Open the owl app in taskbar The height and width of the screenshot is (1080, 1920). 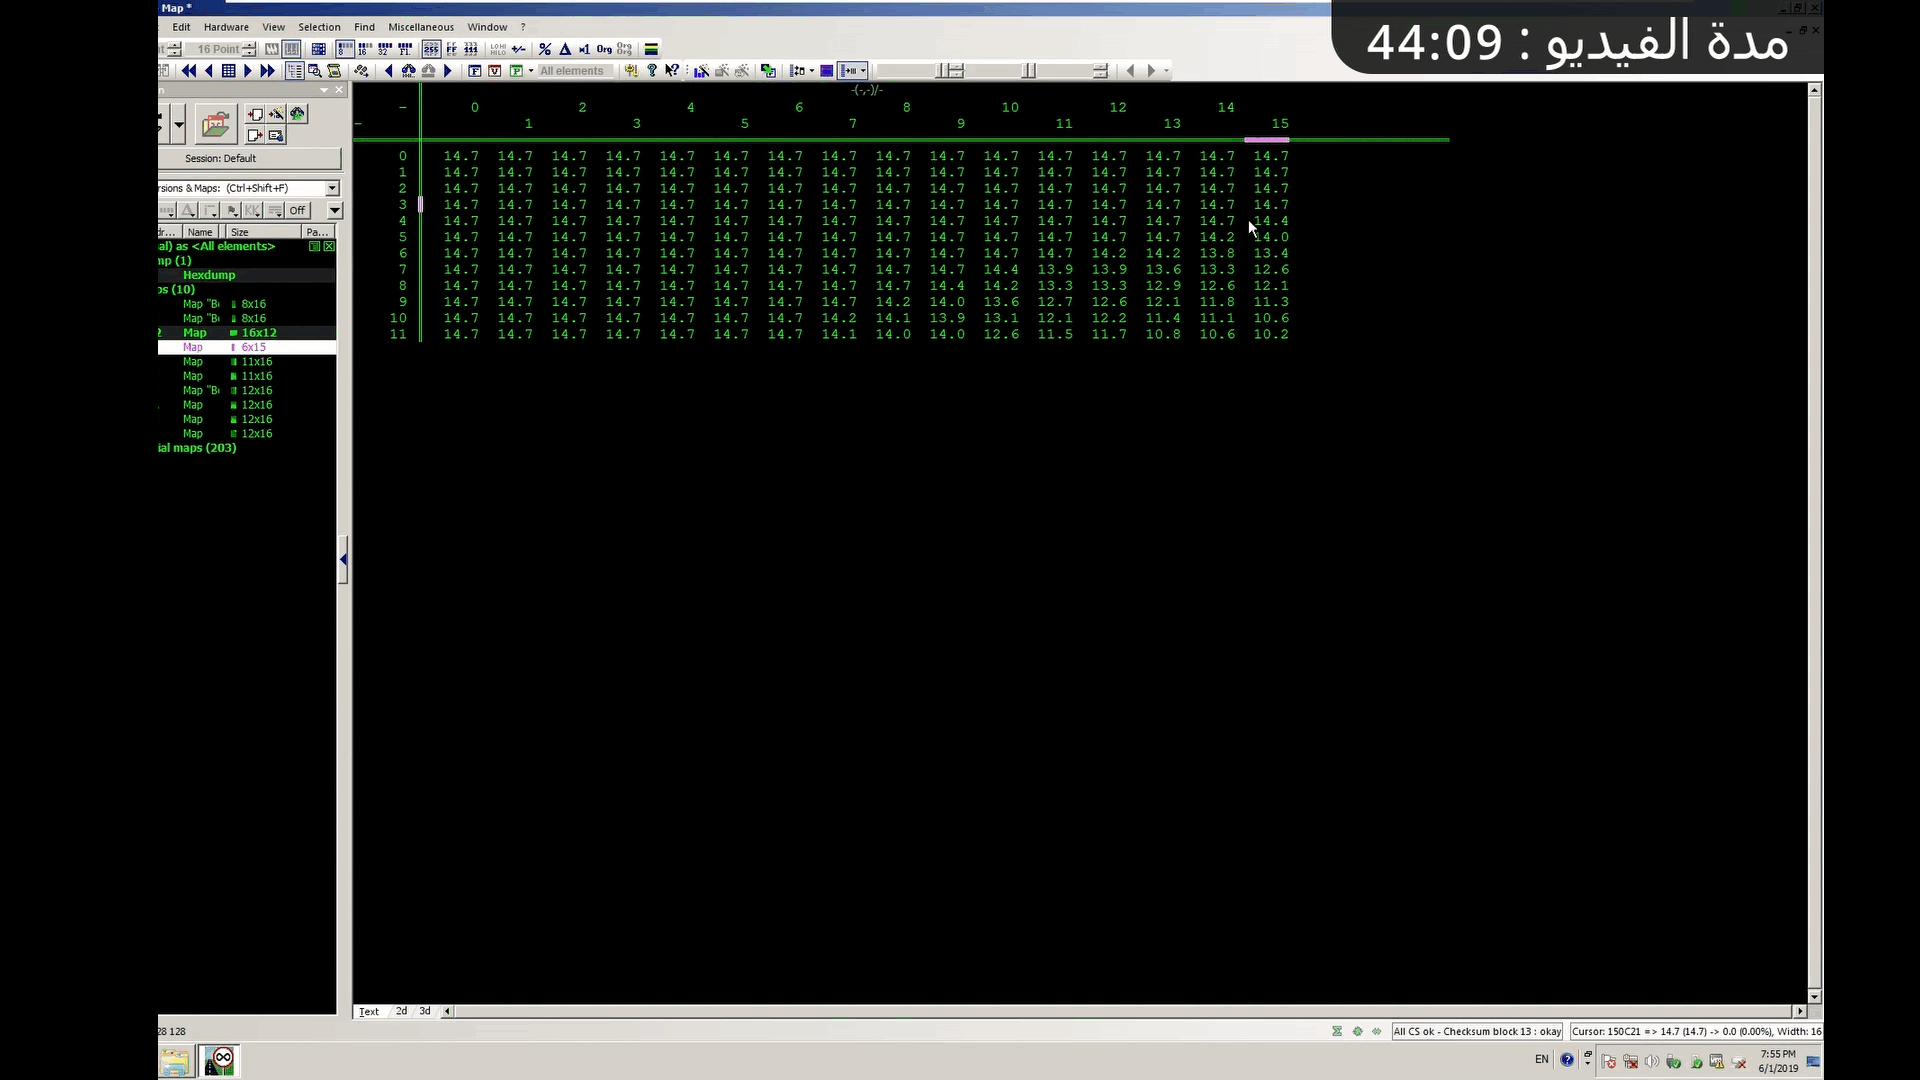[220, 1060]
